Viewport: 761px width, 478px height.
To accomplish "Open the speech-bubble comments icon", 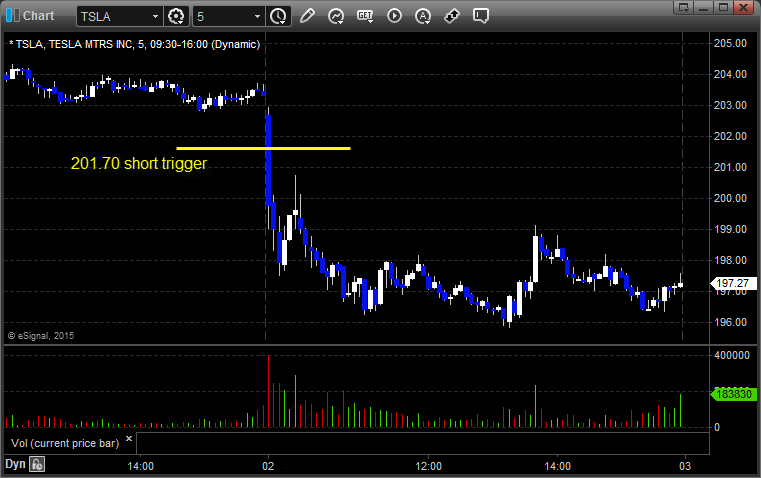I will coord(480,16).
